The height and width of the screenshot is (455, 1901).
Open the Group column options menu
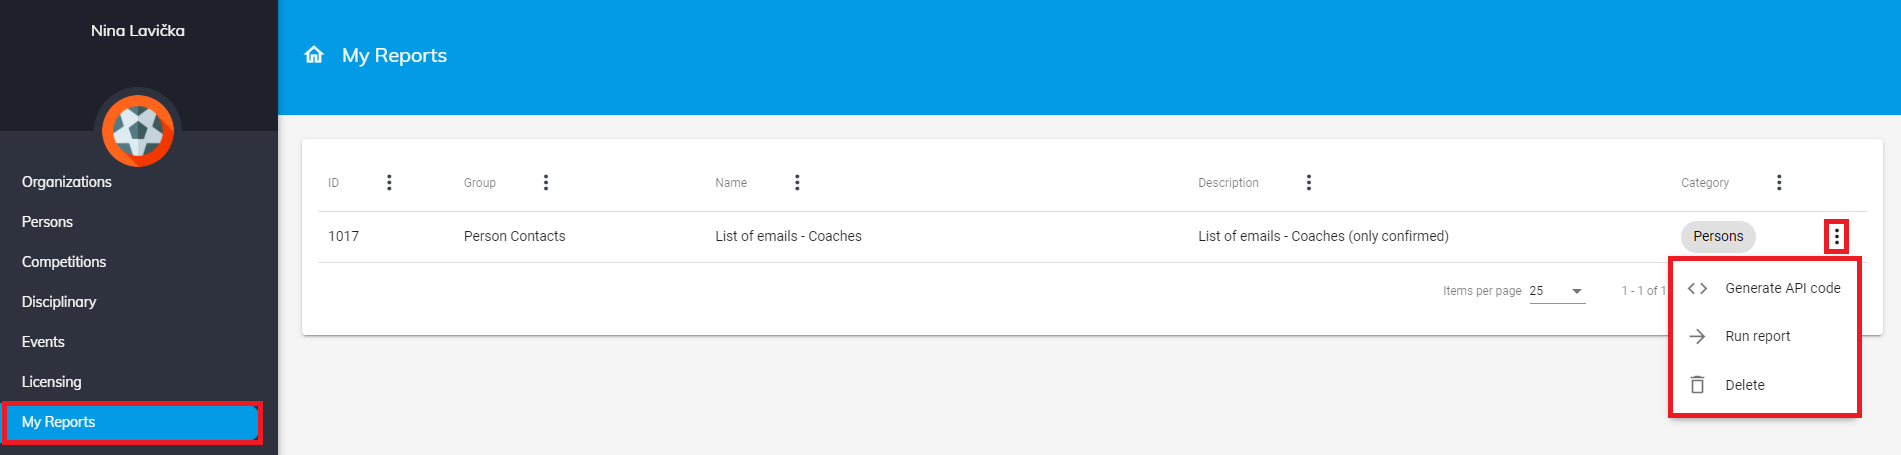546,182
